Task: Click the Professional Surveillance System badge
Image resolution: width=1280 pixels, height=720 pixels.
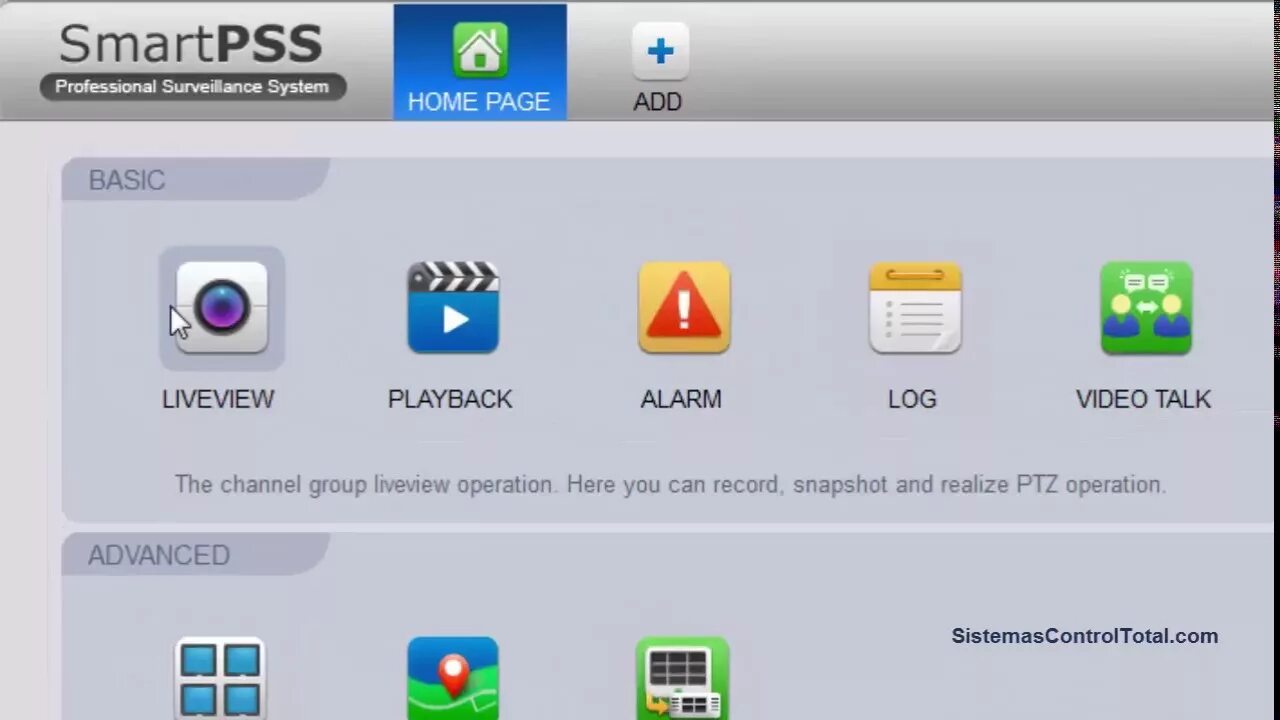Action: pyautogui.click(x=192, y=87)
